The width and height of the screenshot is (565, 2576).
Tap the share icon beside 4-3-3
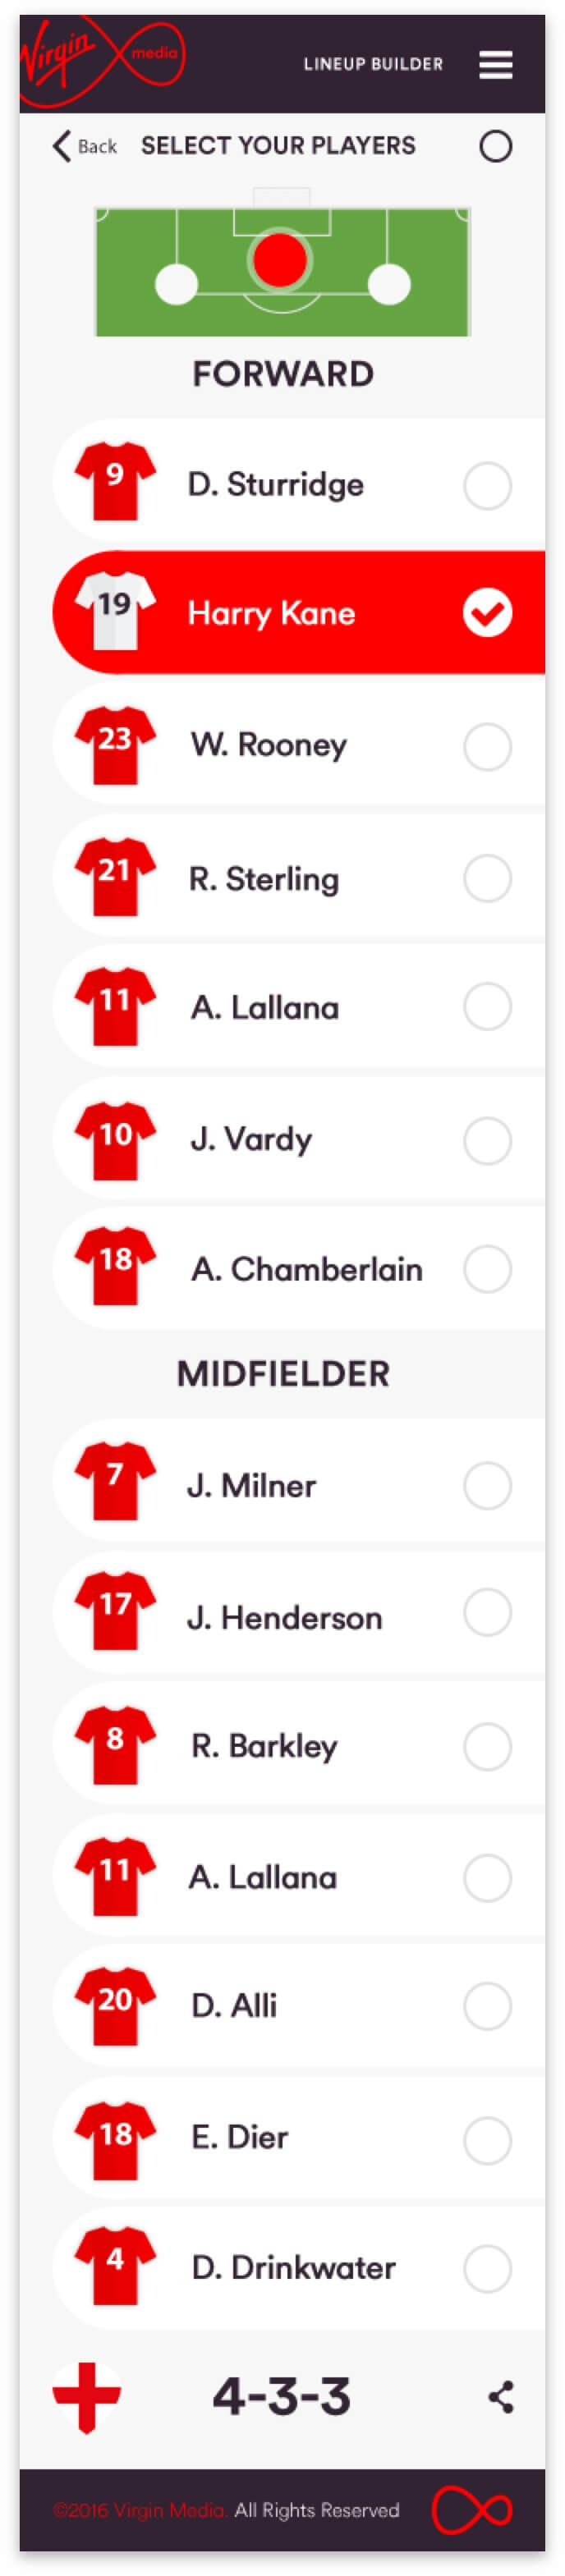[501, 2396]
